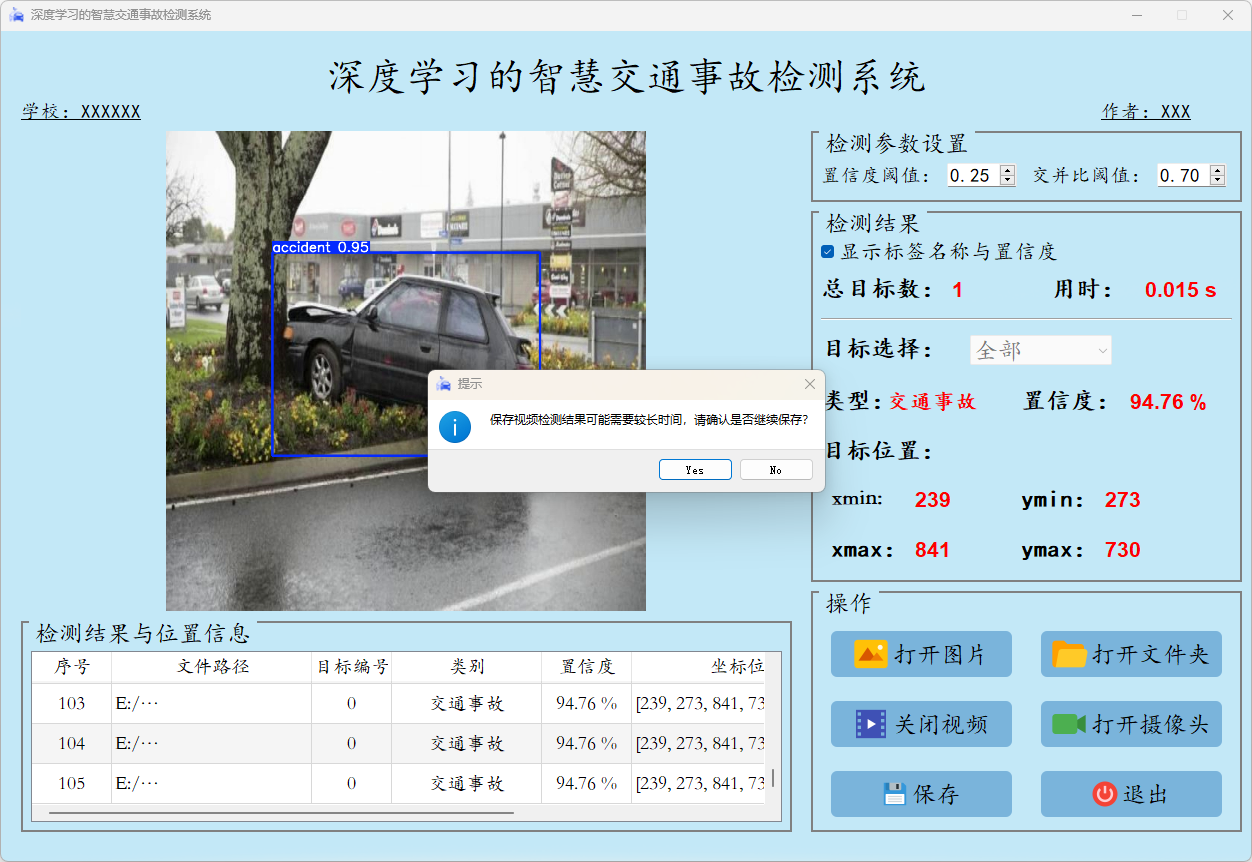The image size is (1252, 862).
Task: Open the target selection dropdown showing 全部
Action: click(x=1040, y=350)
